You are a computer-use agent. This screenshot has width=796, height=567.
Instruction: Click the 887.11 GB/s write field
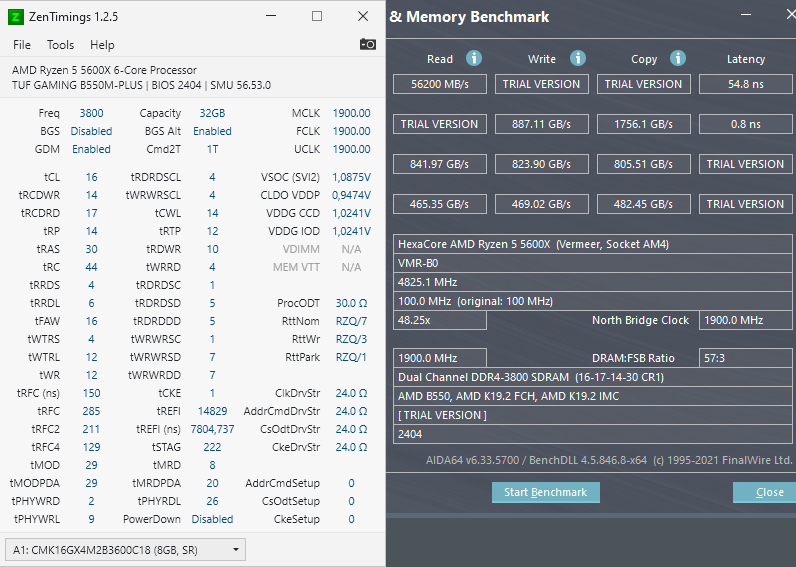point(542,124)
